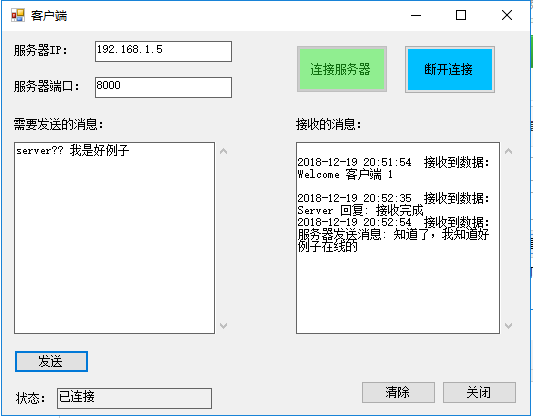Click inside the 接收的消息 text area

[398, 238]
